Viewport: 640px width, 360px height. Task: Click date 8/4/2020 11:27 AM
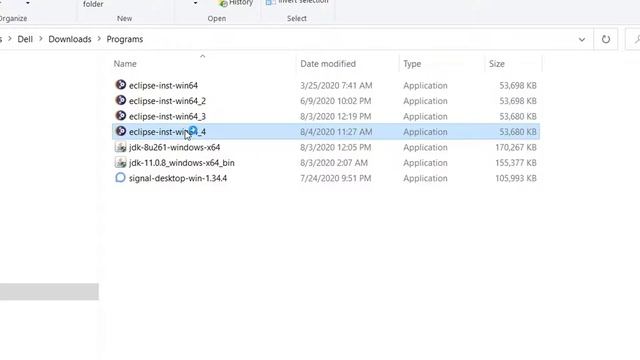(x=336, y=132)
